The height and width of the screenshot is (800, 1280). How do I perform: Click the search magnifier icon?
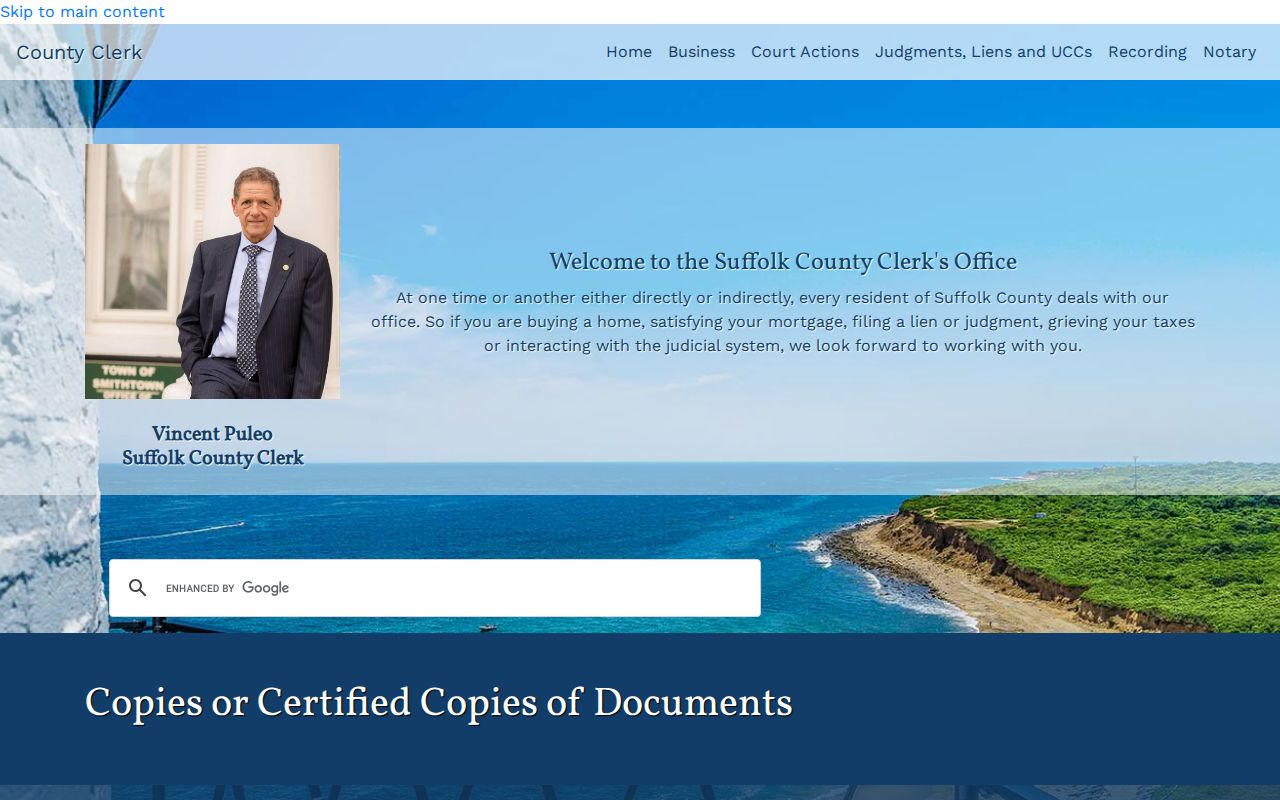pyautogui.click(x=138, y=588)
